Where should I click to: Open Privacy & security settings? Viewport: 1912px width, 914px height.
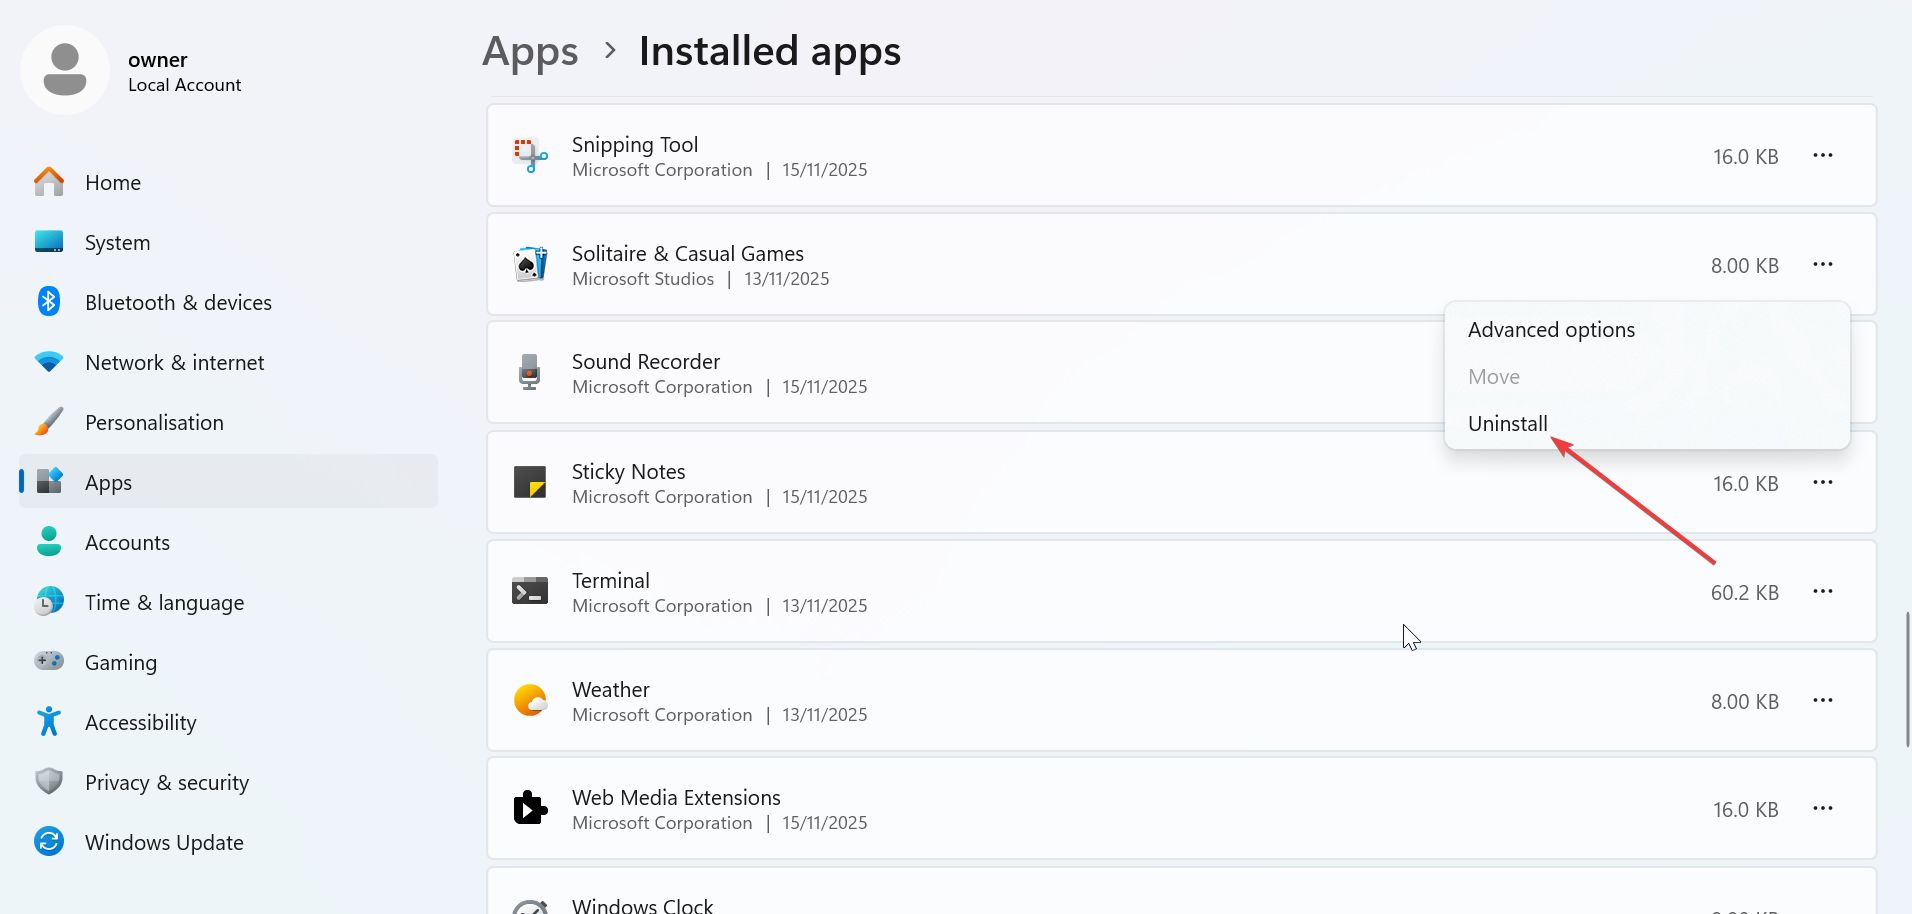click(166, 782)
